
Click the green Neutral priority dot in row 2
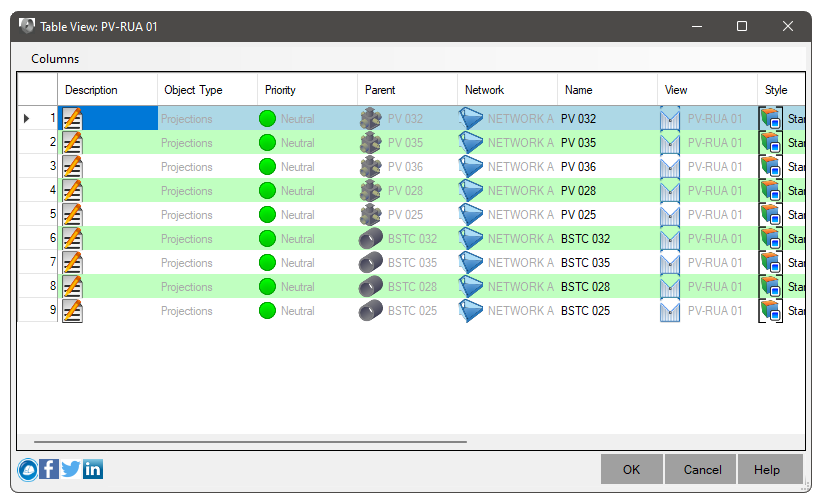[267, 143]
